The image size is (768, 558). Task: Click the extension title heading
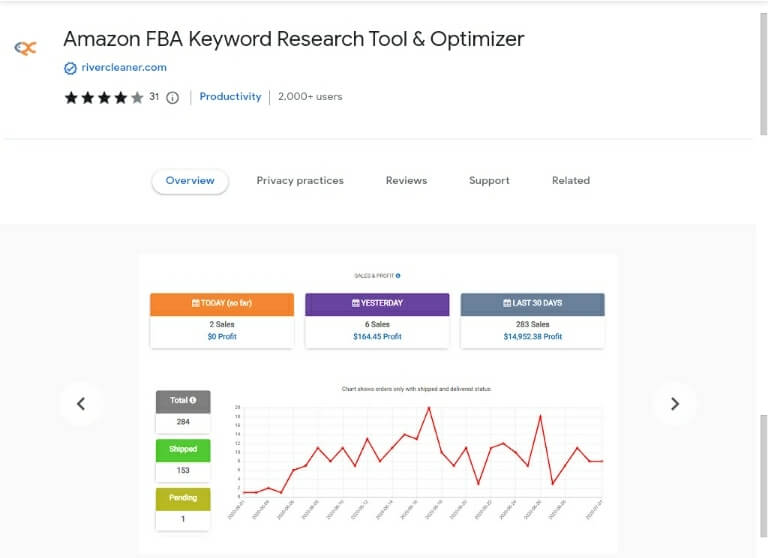[294, 39]
